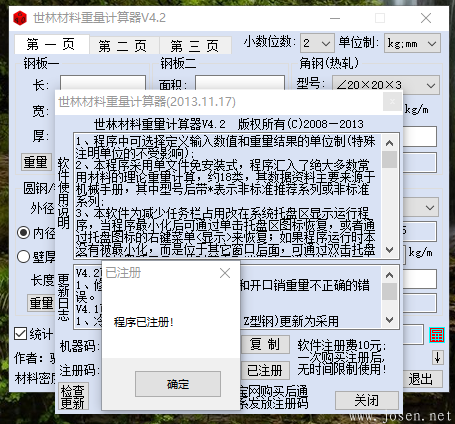Select the 壁厚 radio button
The image size is (455, 424).
click(23, 257)
